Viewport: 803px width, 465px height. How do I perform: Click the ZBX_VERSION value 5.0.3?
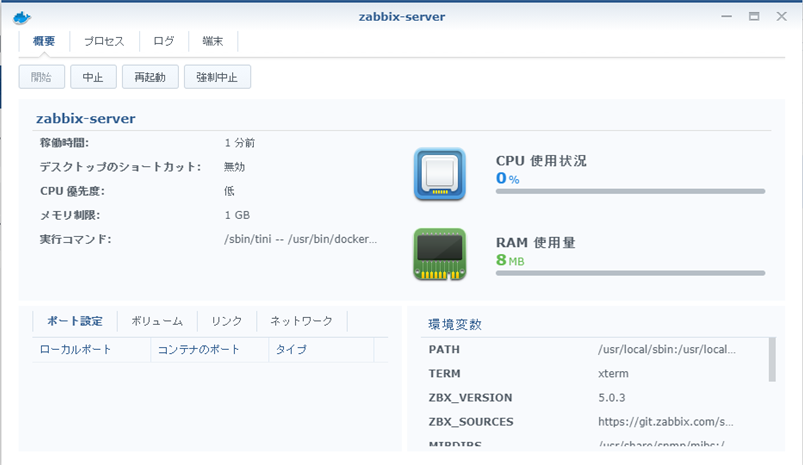pyautogui.click(x=612, y=398)
